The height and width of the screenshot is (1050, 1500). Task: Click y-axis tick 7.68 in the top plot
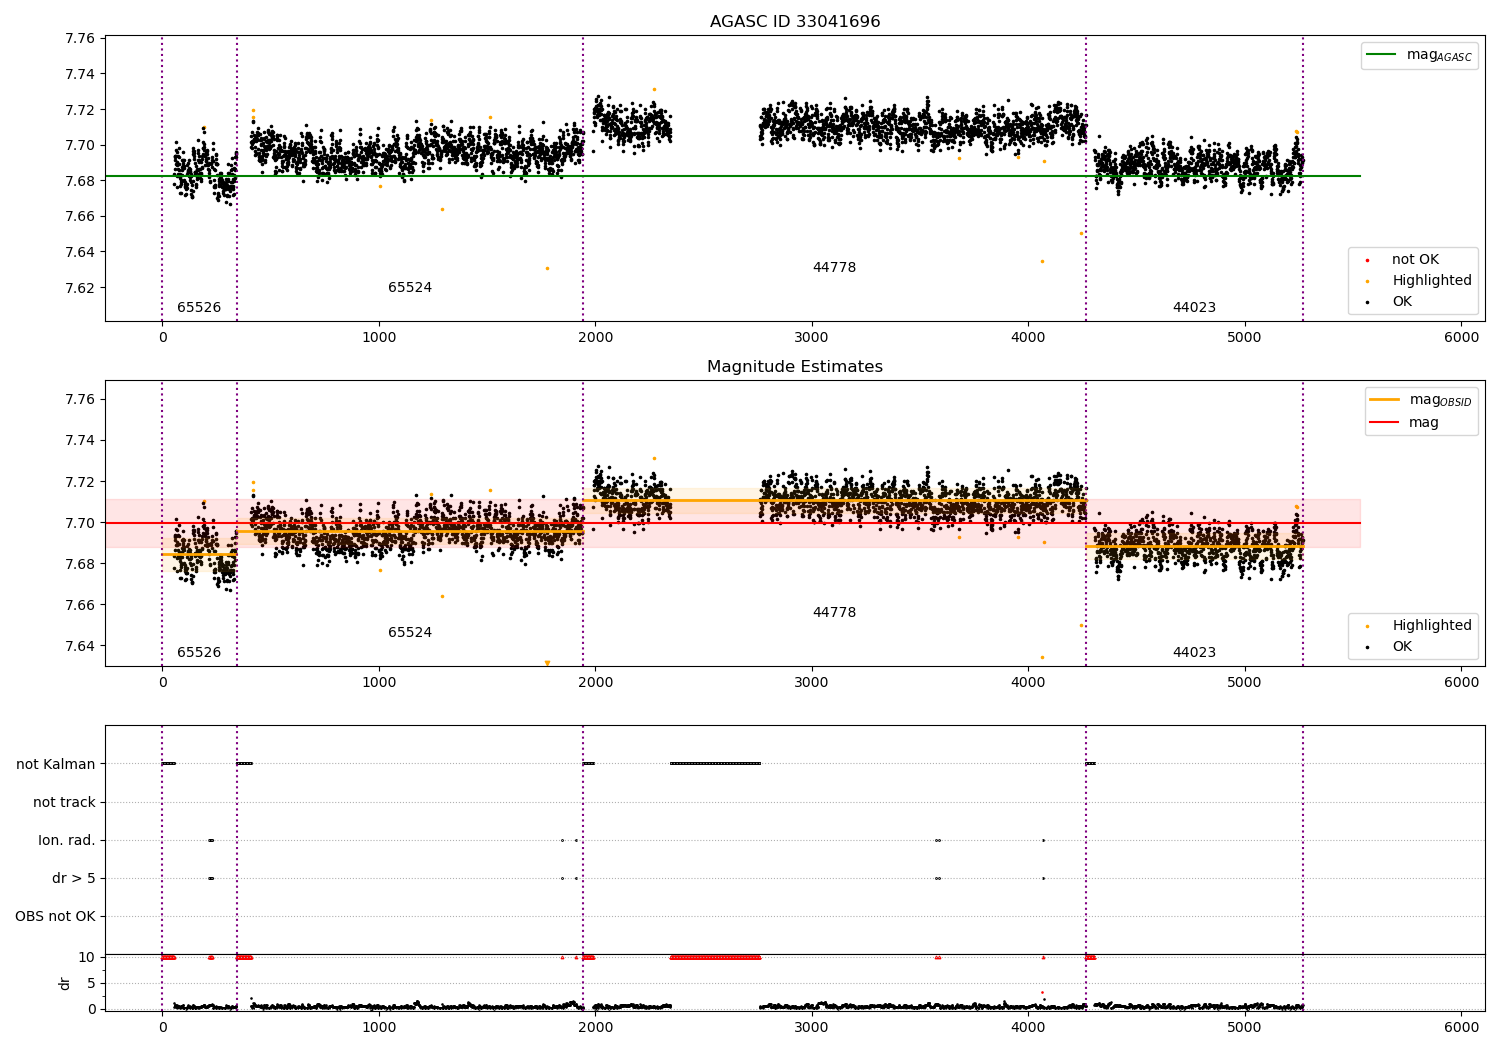[x=80, y=181]
